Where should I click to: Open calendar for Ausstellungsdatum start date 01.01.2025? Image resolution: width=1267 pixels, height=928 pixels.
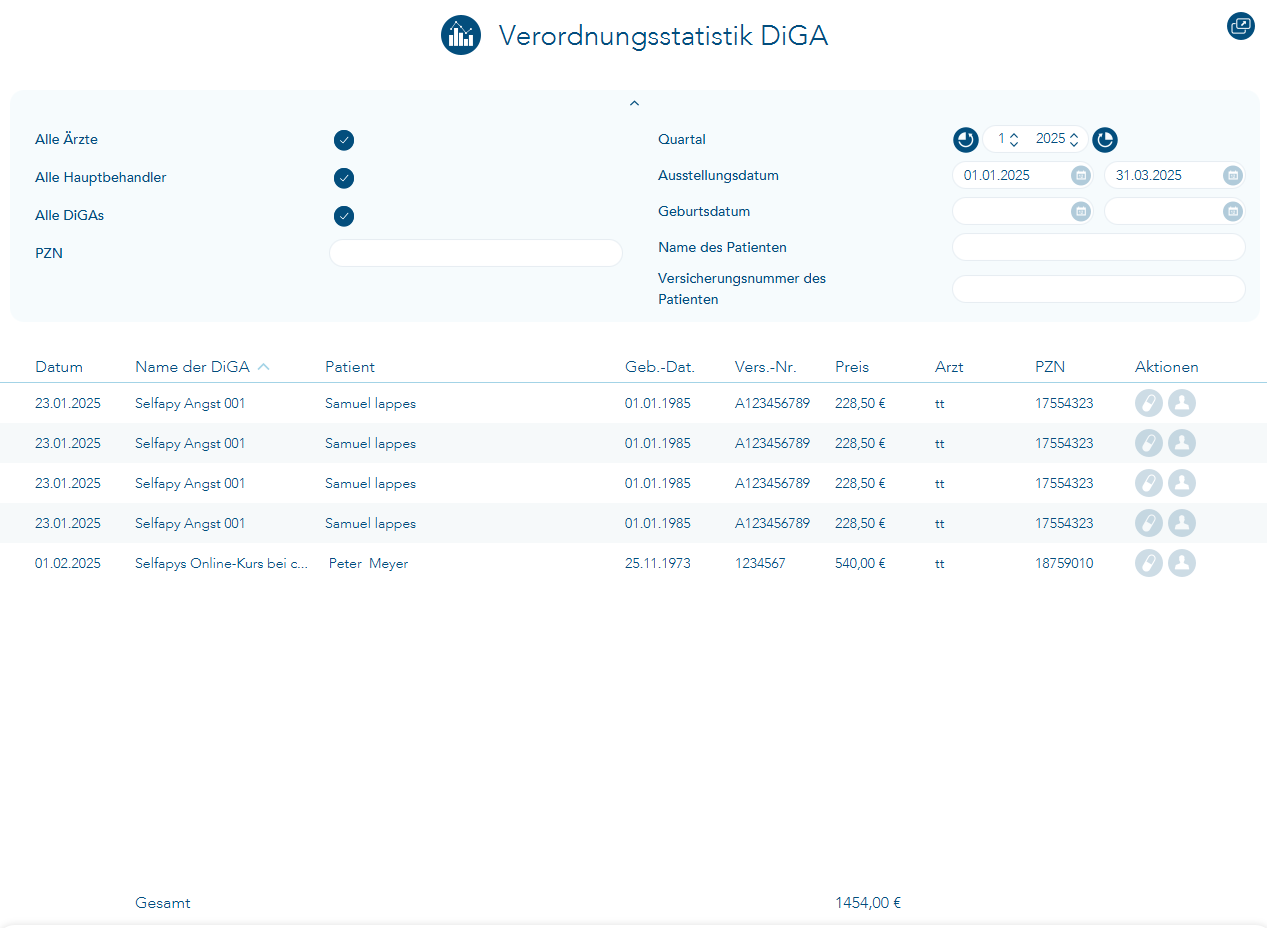[1080, 176]
